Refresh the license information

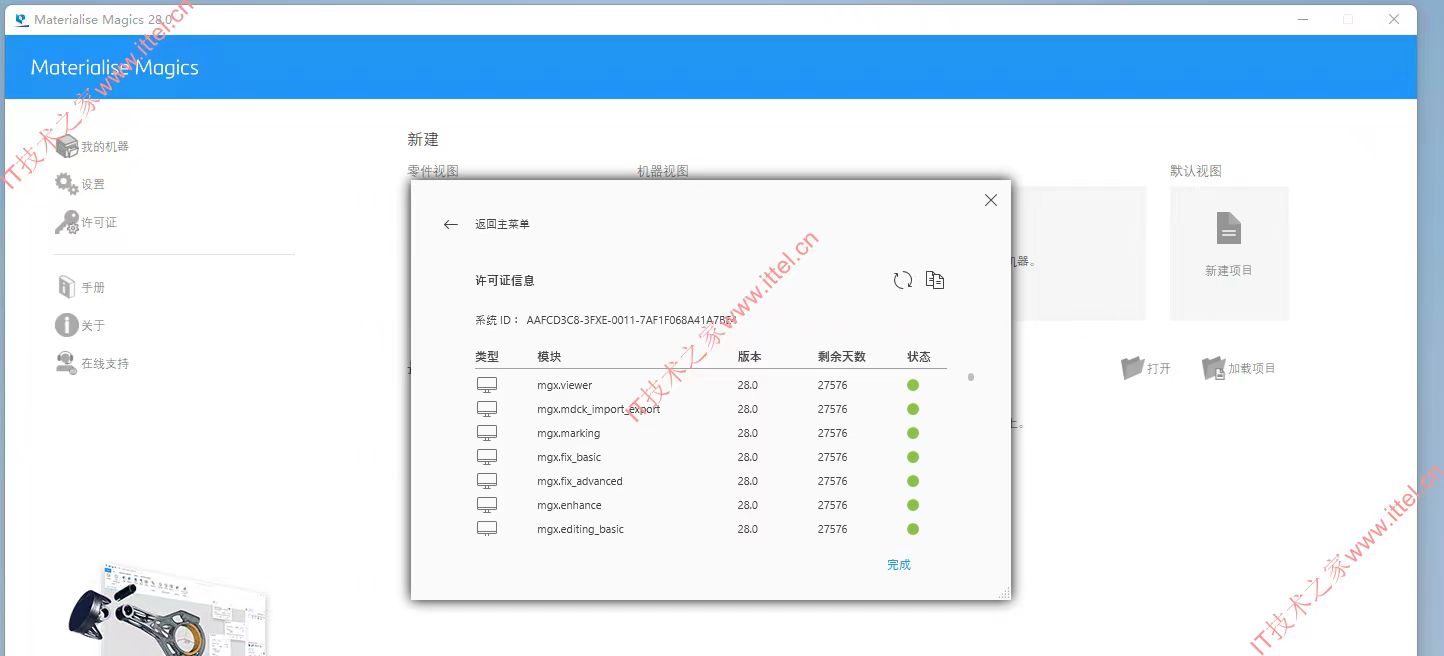point(903,281)
